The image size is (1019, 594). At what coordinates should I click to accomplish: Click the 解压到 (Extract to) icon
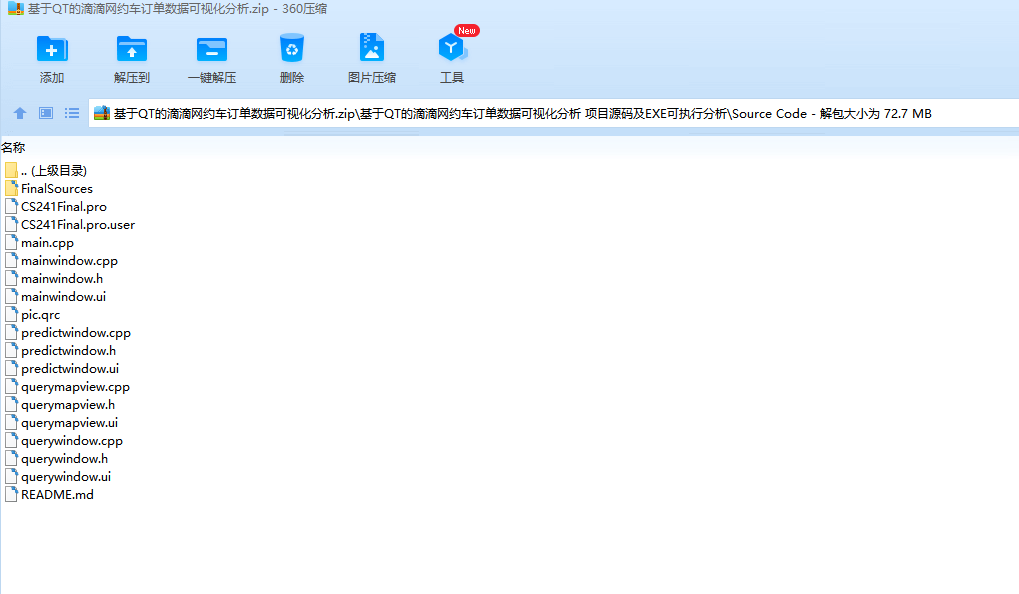[x=132, y=49]
